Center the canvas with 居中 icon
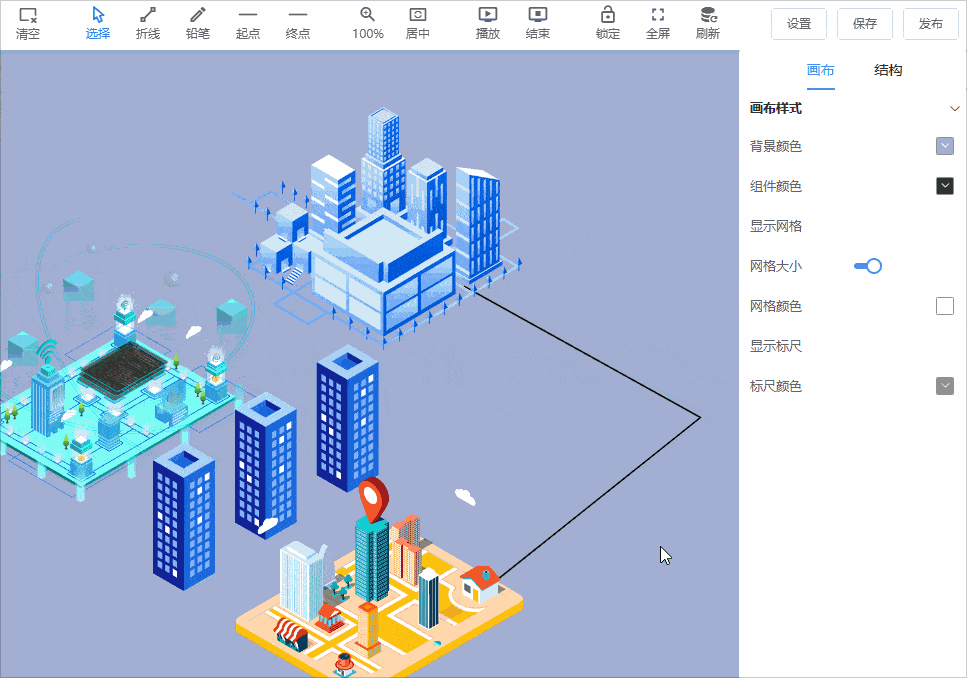Screen dimensions: 969x678 tap(418, 15)
